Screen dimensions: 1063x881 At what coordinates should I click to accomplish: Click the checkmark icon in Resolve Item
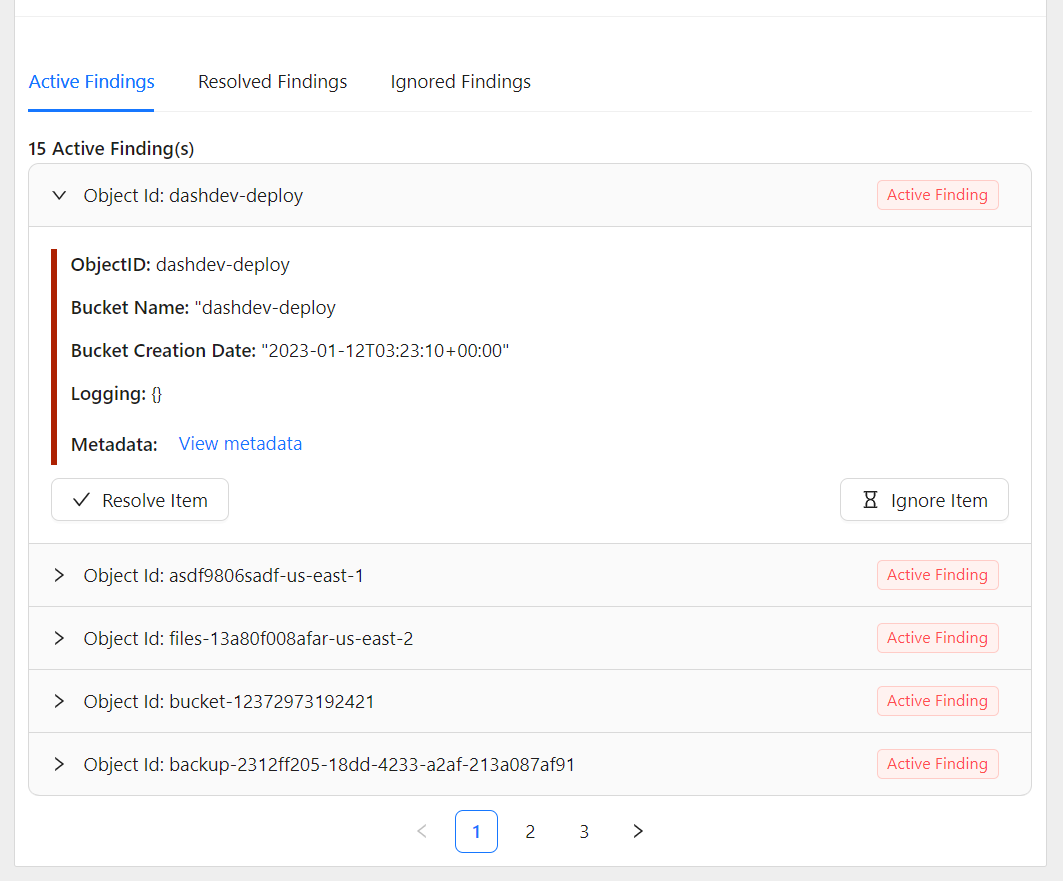(x=82, y=500)
